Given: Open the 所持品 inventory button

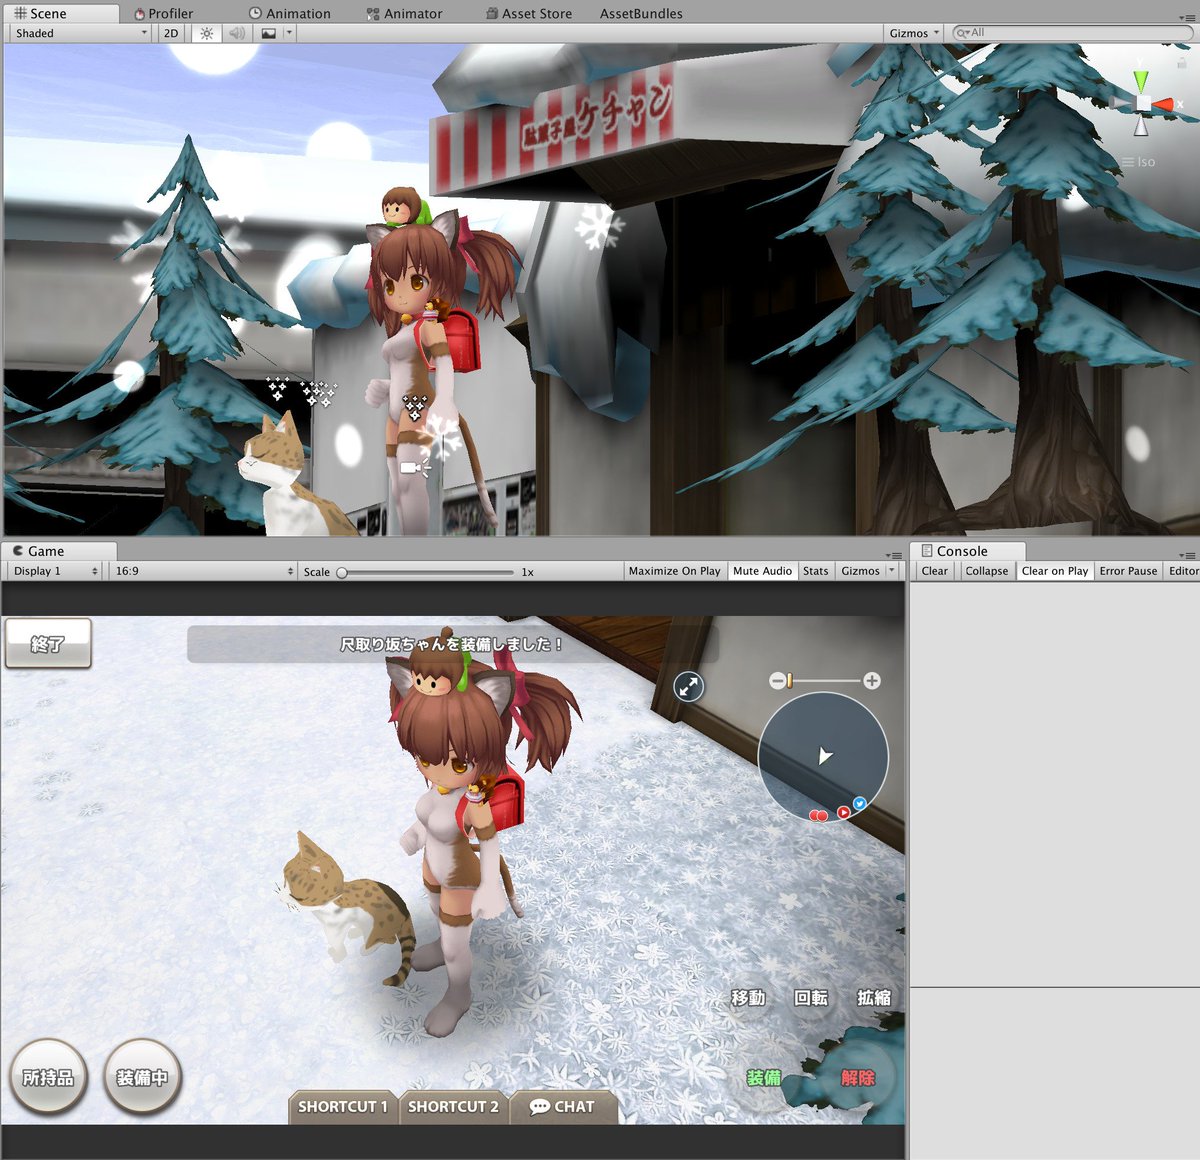Looking at the screenshot, I should point(48,1077).
